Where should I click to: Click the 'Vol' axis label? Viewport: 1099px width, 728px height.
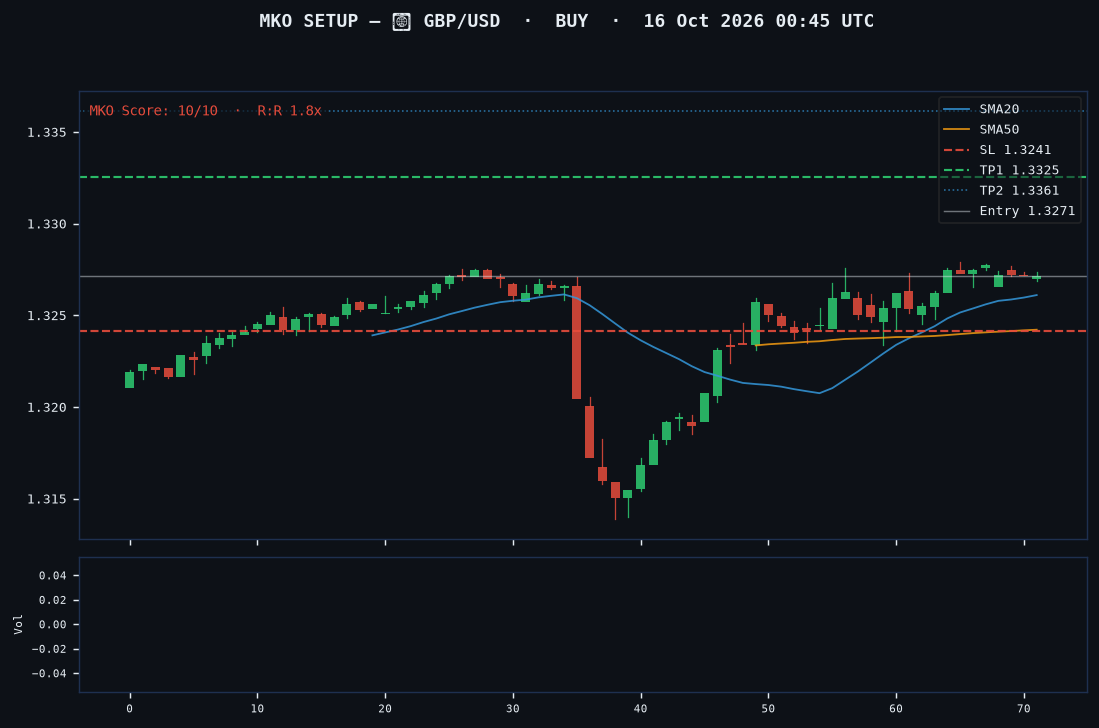click(x=18, y=624)
